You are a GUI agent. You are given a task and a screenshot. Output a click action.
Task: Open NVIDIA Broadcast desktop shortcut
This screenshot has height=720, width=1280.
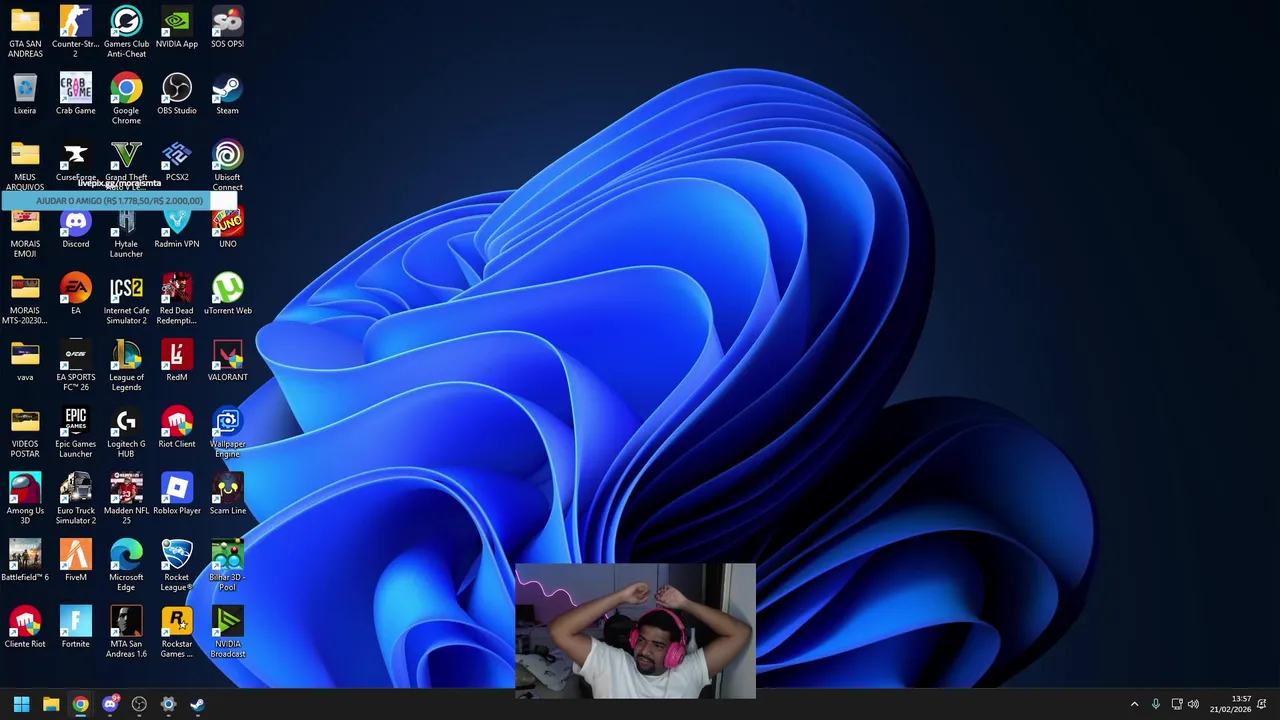click(227, 633)
